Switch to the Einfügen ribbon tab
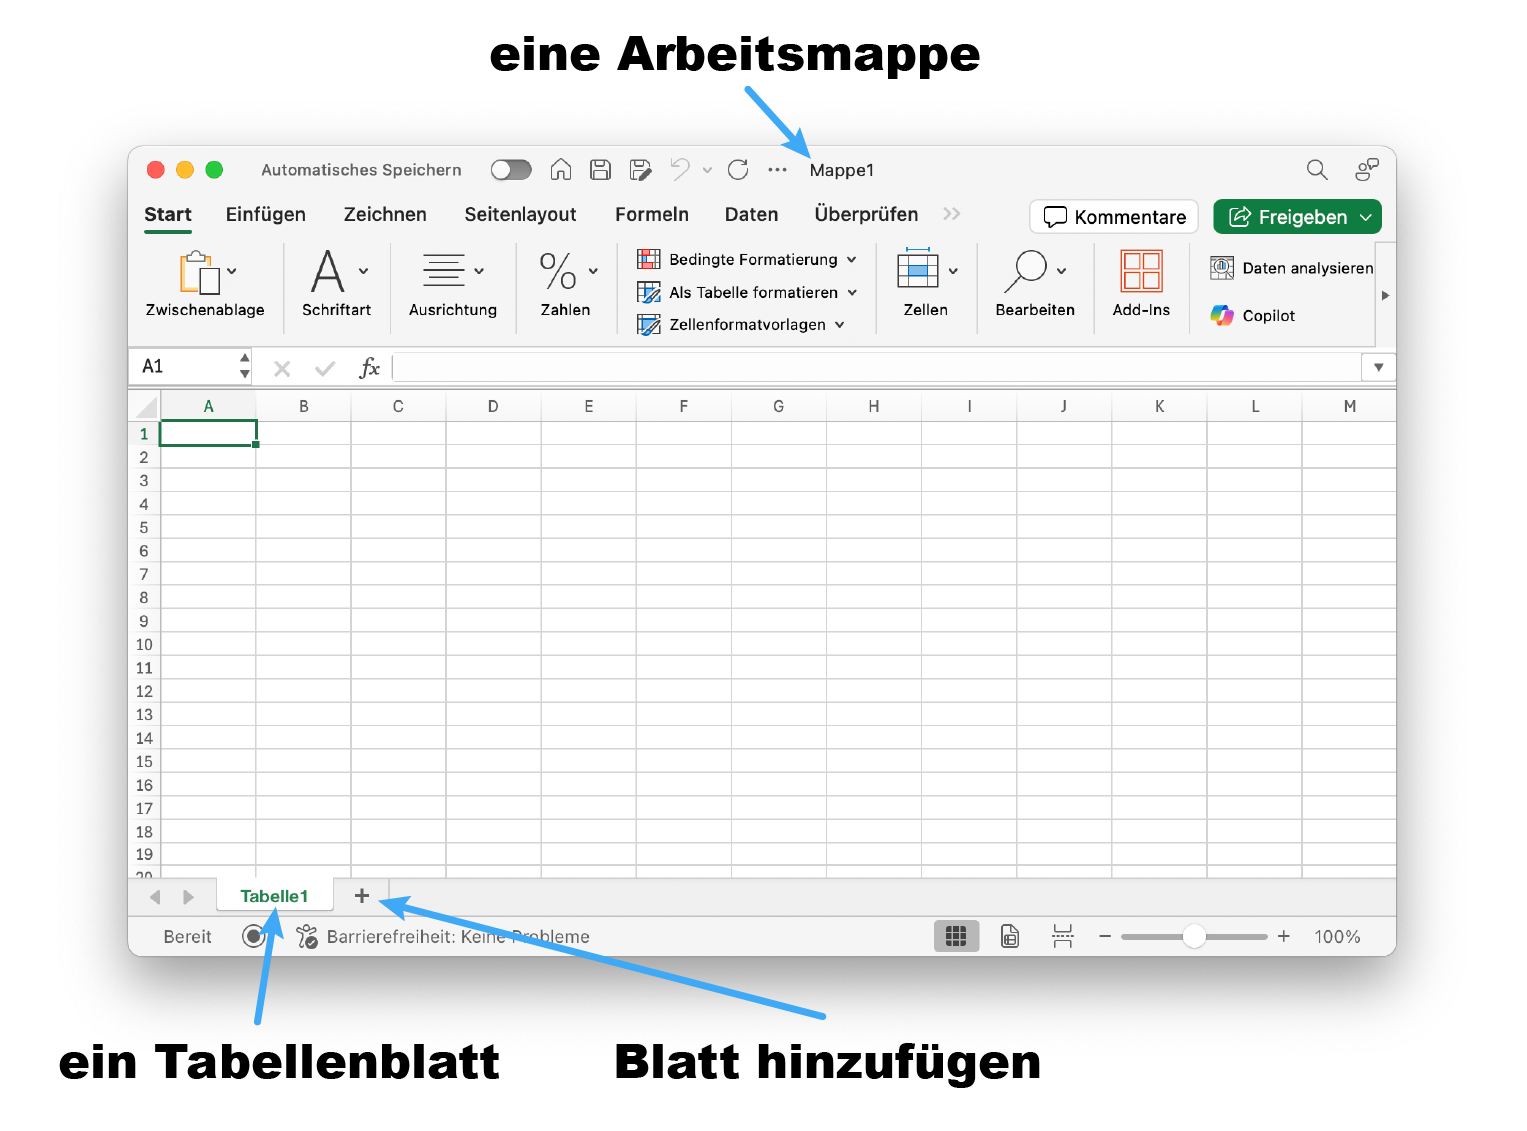The height and width of the screenshot is (1131, 1527). coord(265,215)
